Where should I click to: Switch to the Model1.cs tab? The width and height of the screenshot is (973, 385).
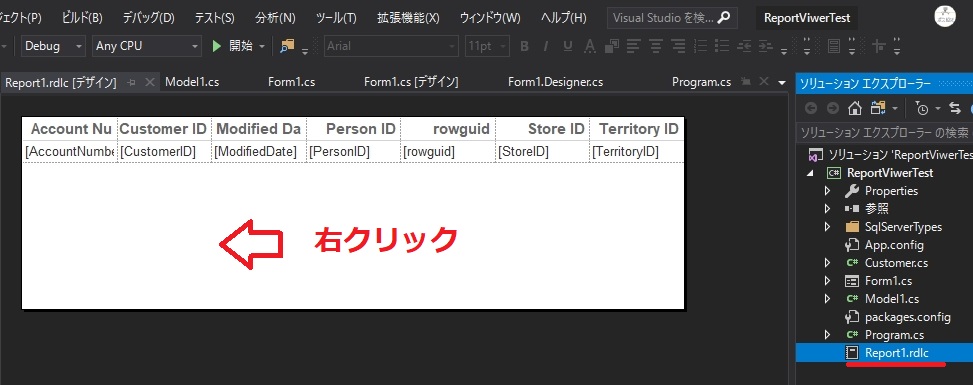(x=192, y=82)
